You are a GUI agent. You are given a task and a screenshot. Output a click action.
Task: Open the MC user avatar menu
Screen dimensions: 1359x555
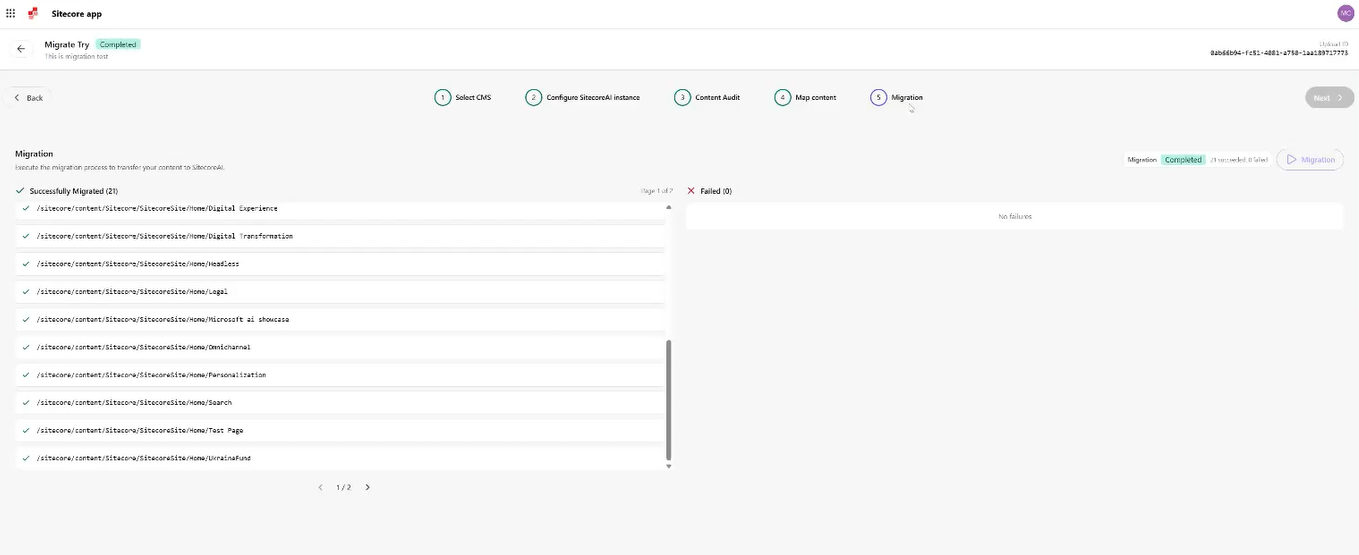pos(1345,13)
